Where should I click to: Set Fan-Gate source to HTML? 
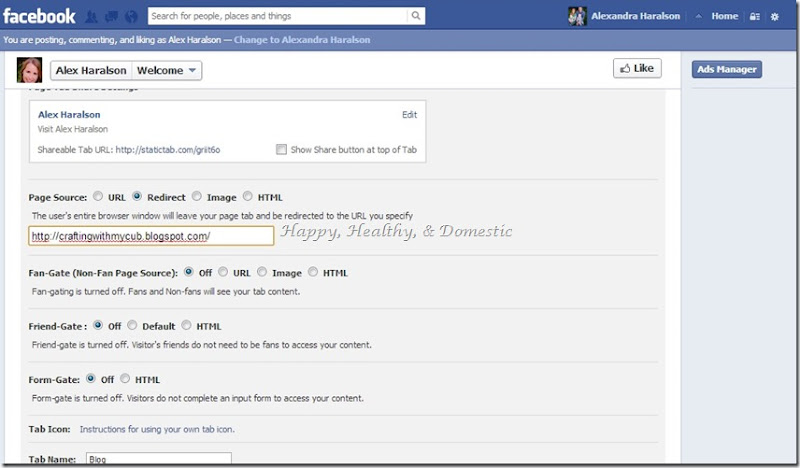[313, 272]
